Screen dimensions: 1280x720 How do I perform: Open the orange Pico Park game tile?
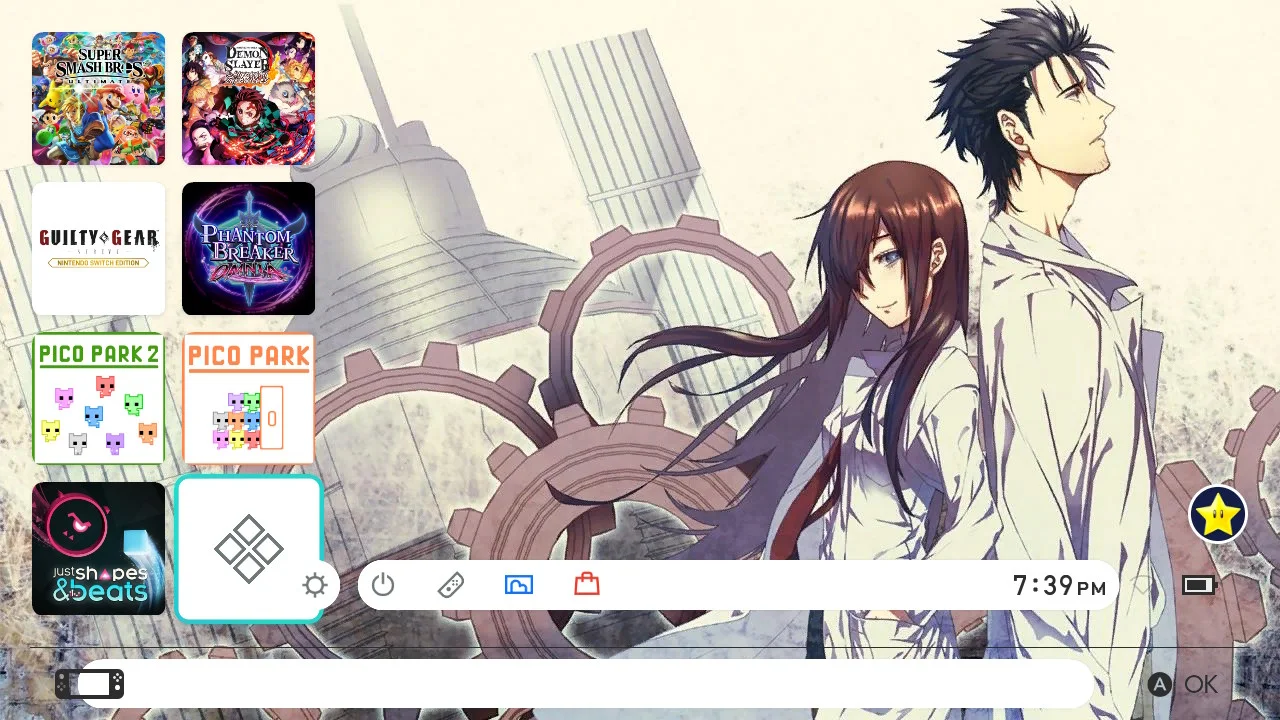248,398
